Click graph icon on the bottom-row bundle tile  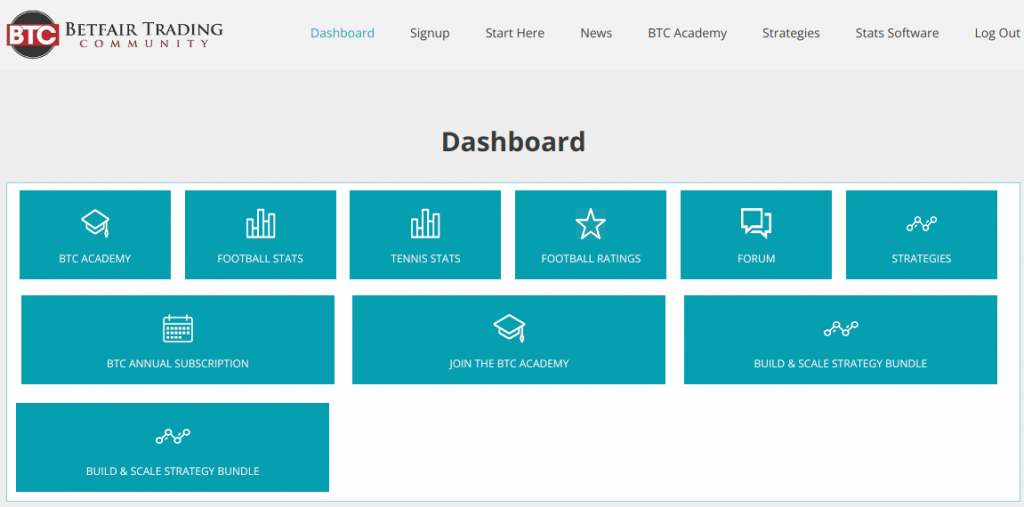click(172, 436)
